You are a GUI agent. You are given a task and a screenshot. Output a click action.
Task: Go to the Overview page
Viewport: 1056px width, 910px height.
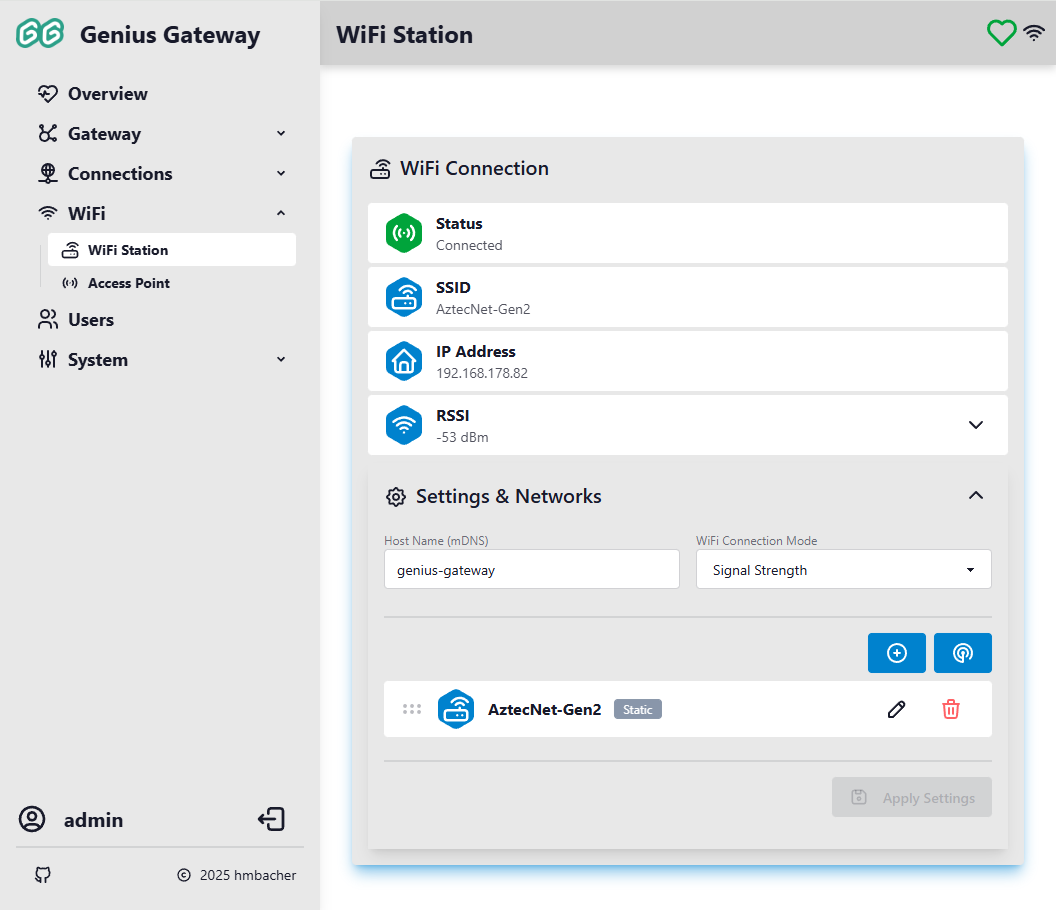coord(107,94)
